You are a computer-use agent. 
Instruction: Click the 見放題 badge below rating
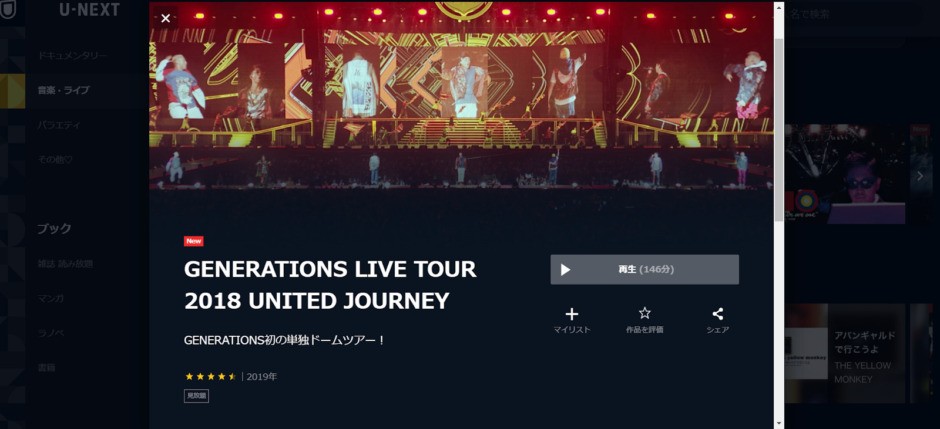click(196, 395)
